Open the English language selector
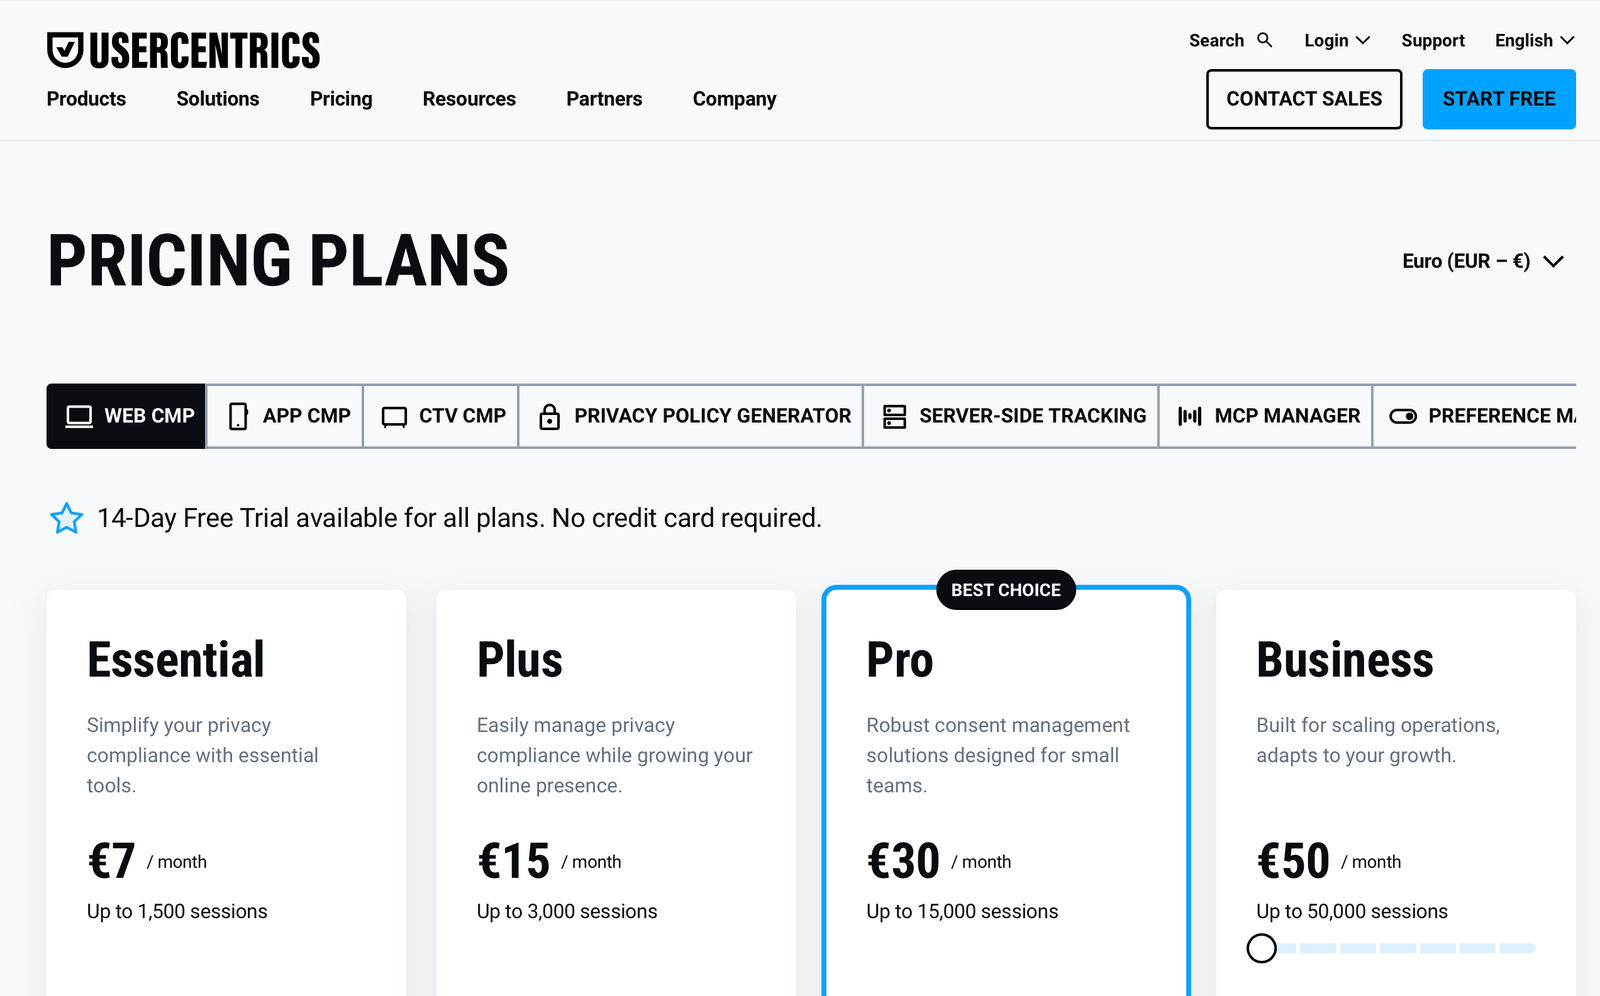Viewport: 1600px width, 996px height. point(1534,40)
